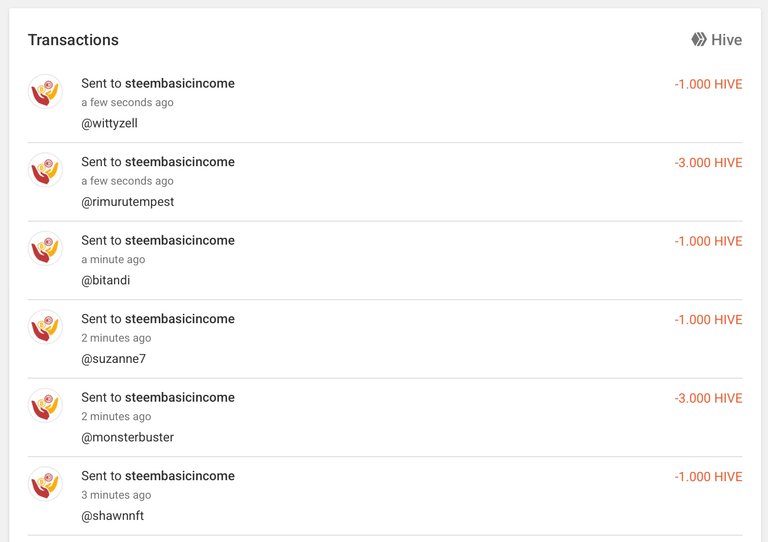Select the @wittyzell memo text

click(109, 123)
